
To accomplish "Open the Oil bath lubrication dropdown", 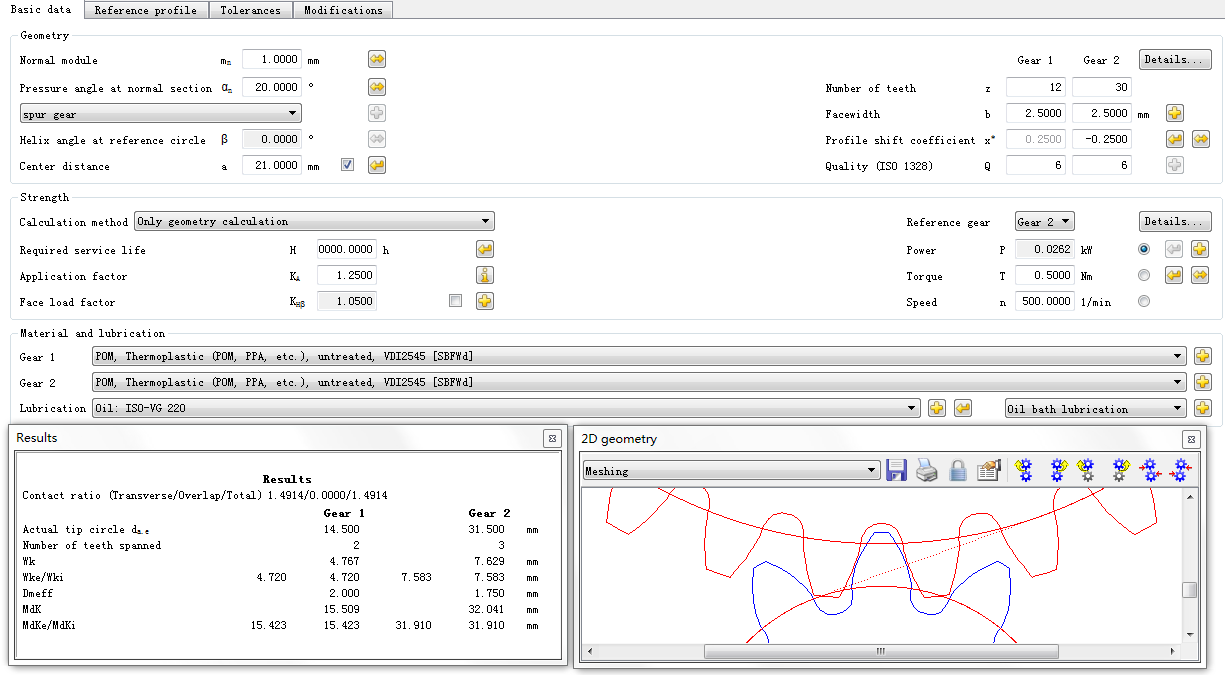I will (x=1096, y=408).
